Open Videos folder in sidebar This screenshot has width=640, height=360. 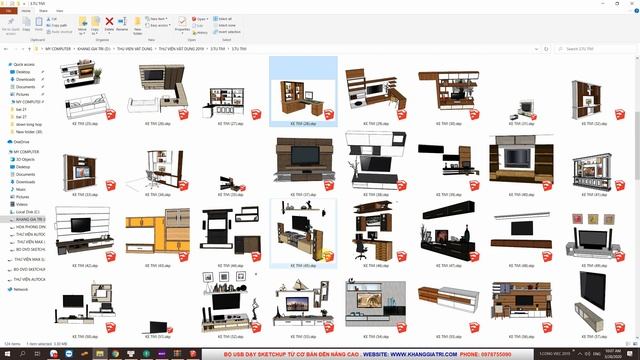pyautogui.click(x=22, y=204)
